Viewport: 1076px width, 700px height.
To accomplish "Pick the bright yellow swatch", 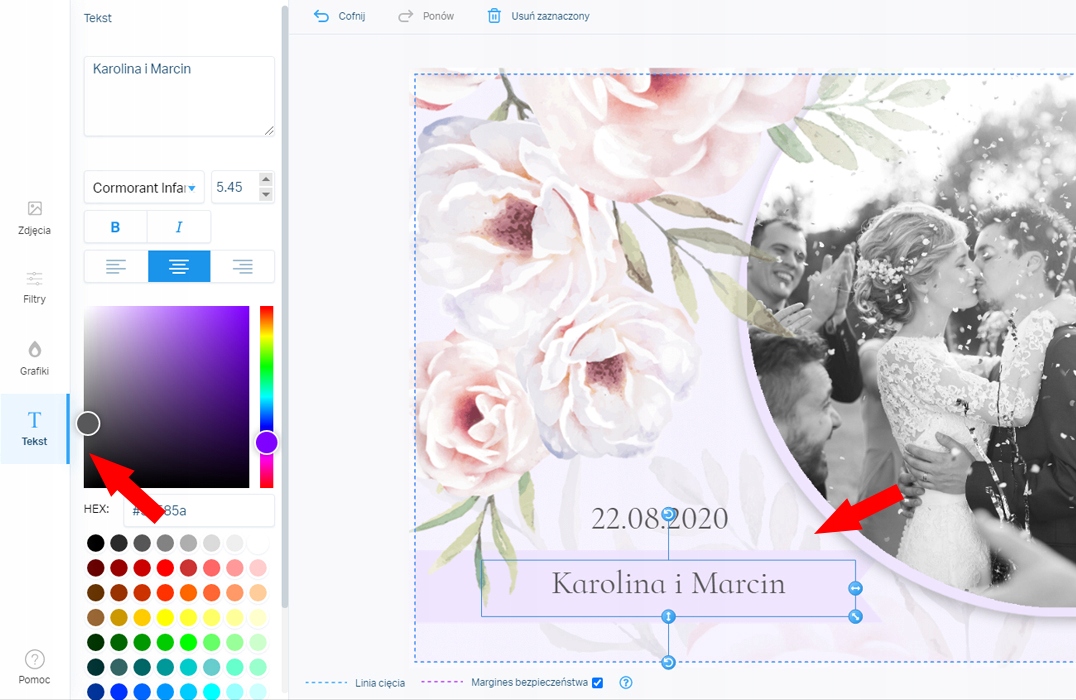I will 165,617.
